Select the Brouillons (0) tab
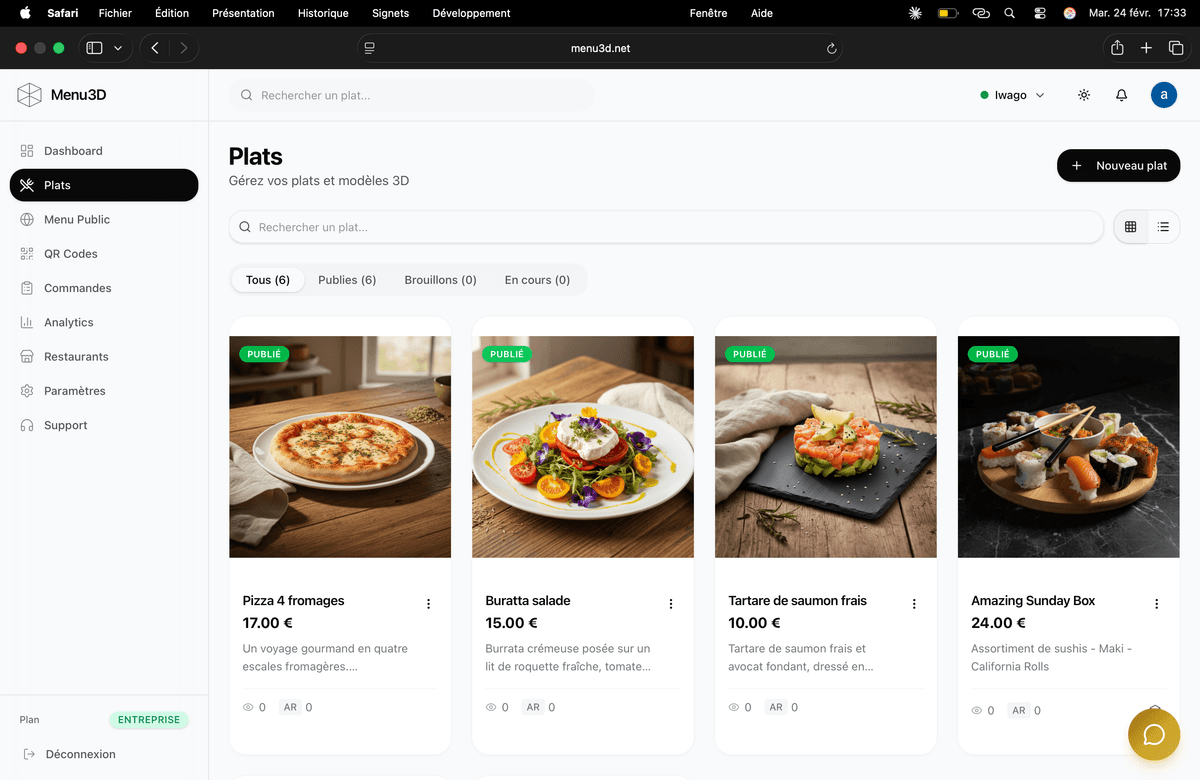Image resolution: width=1200 pixels, height=780 pixels. point(440,280)
